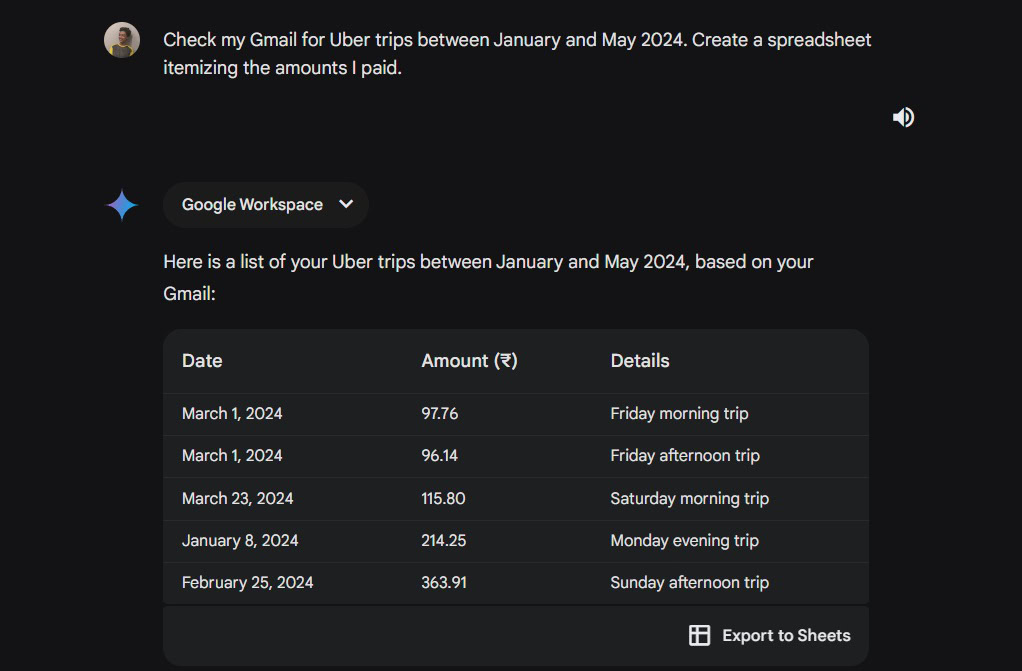
Task: Click the Sheets table icon beside Export
Action: (x=700, y=635)
